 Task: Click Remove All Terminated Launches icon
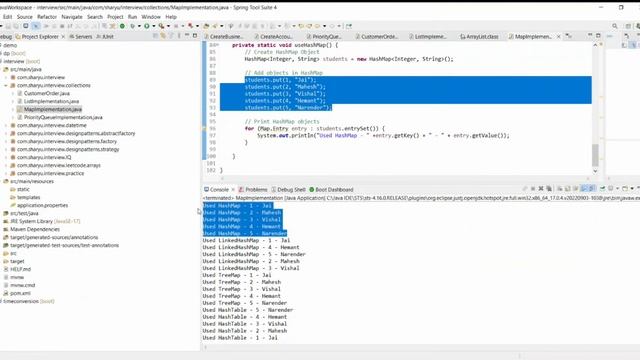point(549,189)
